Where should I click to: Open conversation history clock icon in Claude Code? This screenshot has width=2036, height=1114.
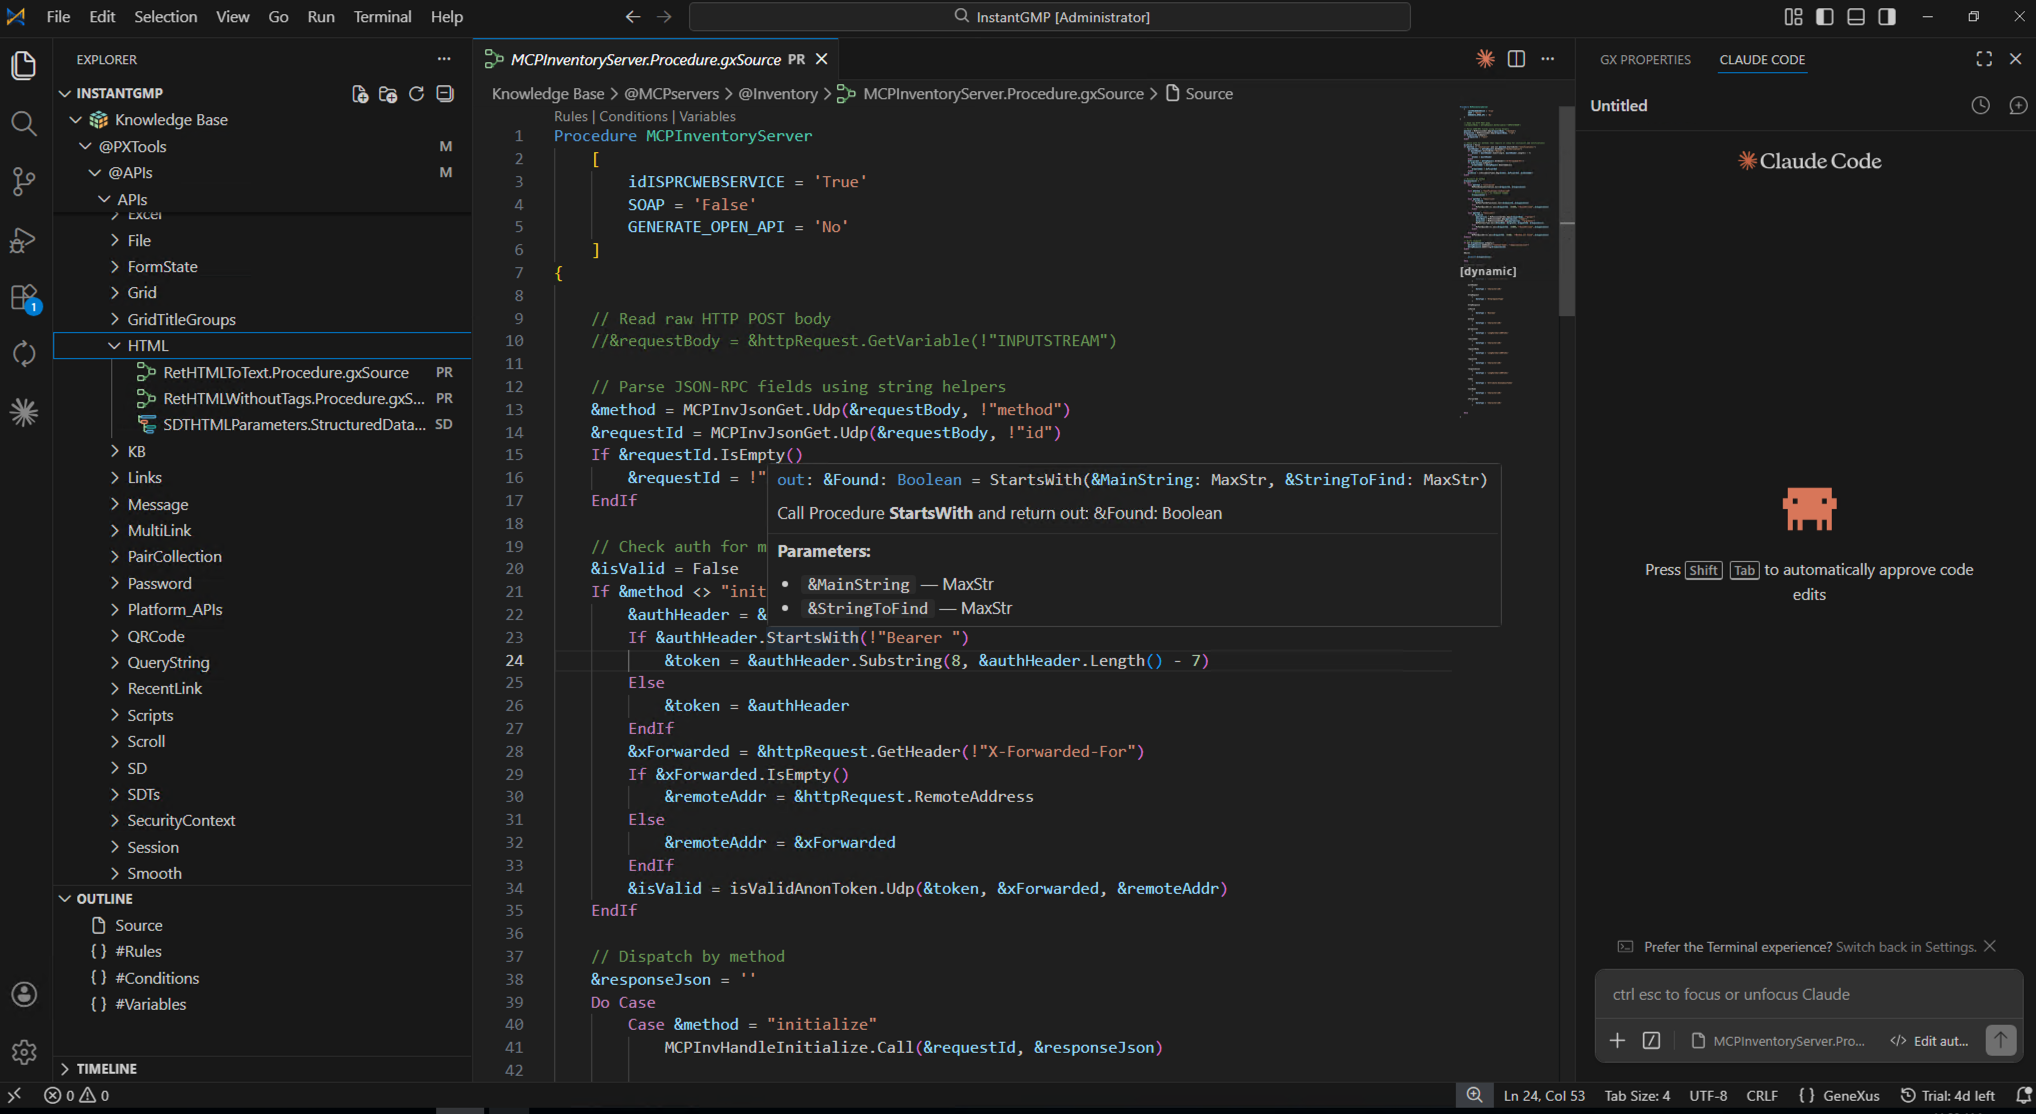click(x=1981, y=105)
